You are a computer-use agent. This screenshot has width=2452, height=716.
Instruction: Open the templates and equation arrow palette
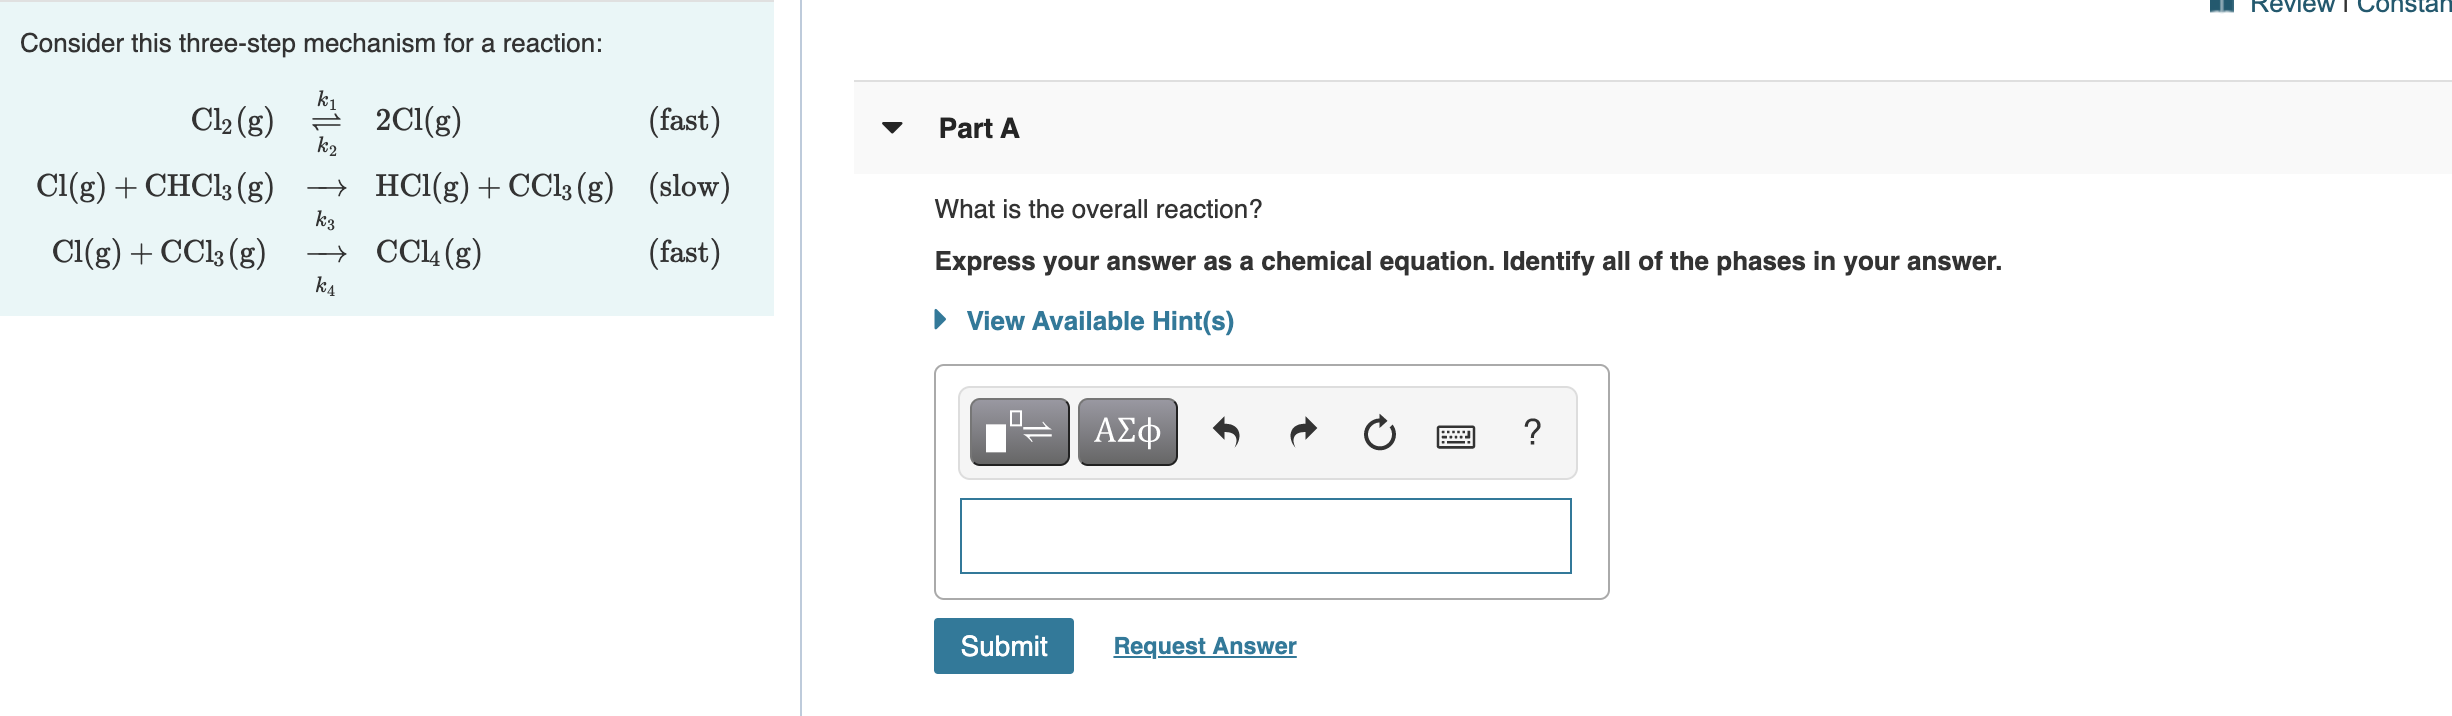tap(1019, 432)
